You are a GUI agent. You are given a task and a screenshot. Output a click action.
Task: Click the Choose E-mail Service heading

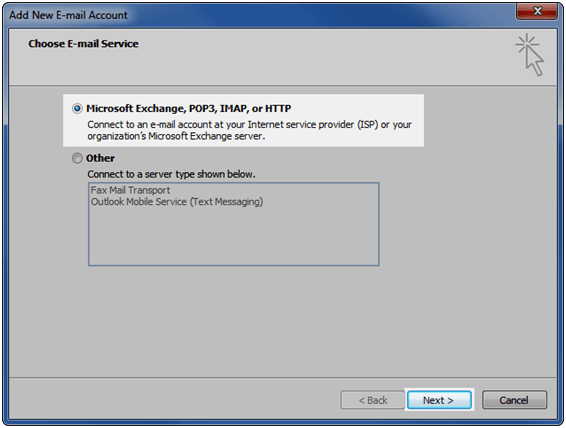coord(83,44)
